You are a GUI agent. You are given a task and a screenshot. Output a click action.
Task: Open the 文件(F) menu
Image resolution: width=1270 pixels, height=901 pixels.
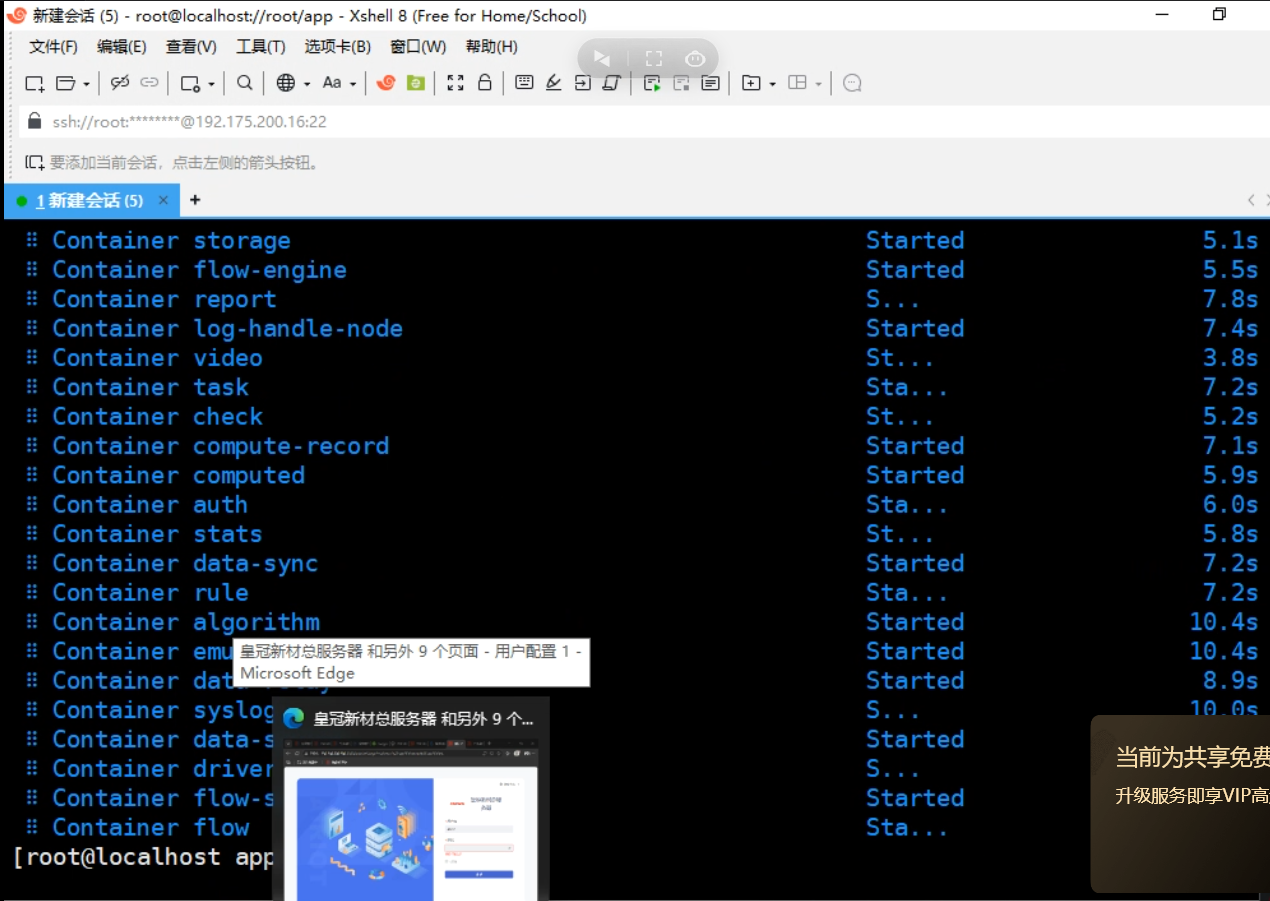53,47
